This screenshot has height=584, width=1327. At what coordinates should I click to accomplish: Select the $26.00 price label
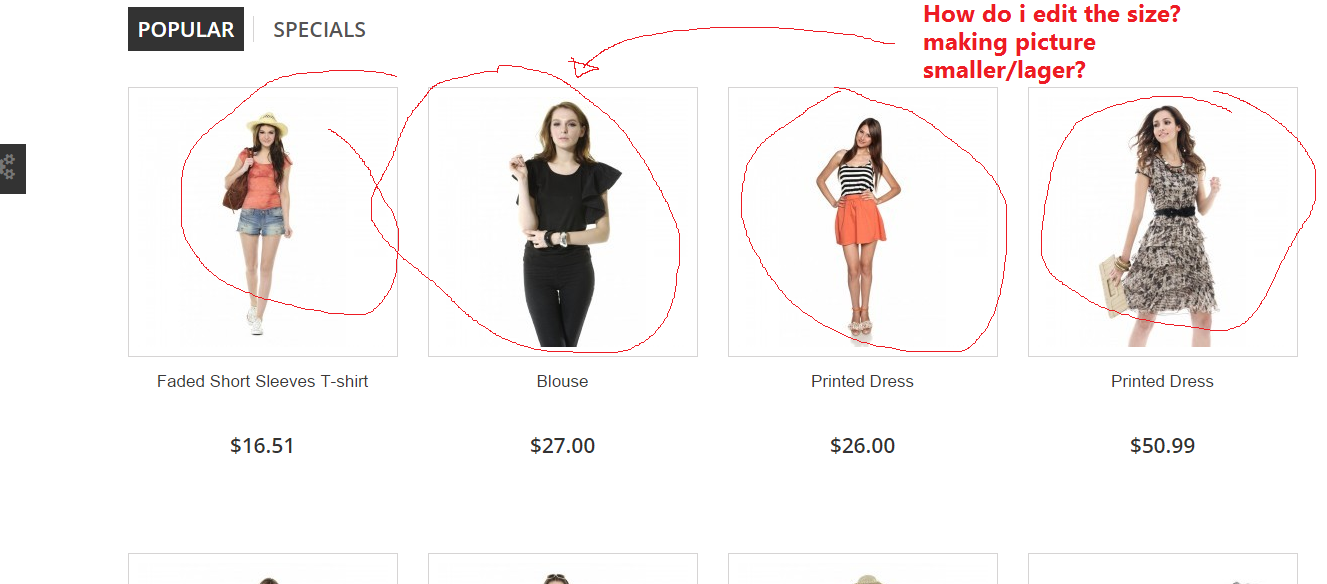(863, 446)
